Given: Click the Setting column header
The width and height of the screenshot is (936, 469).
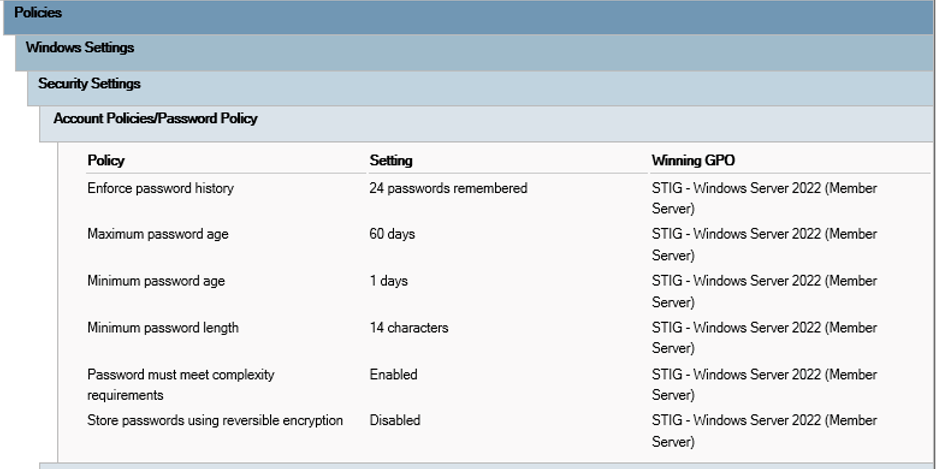Looking at the screenshot, I should pos(391,161).
